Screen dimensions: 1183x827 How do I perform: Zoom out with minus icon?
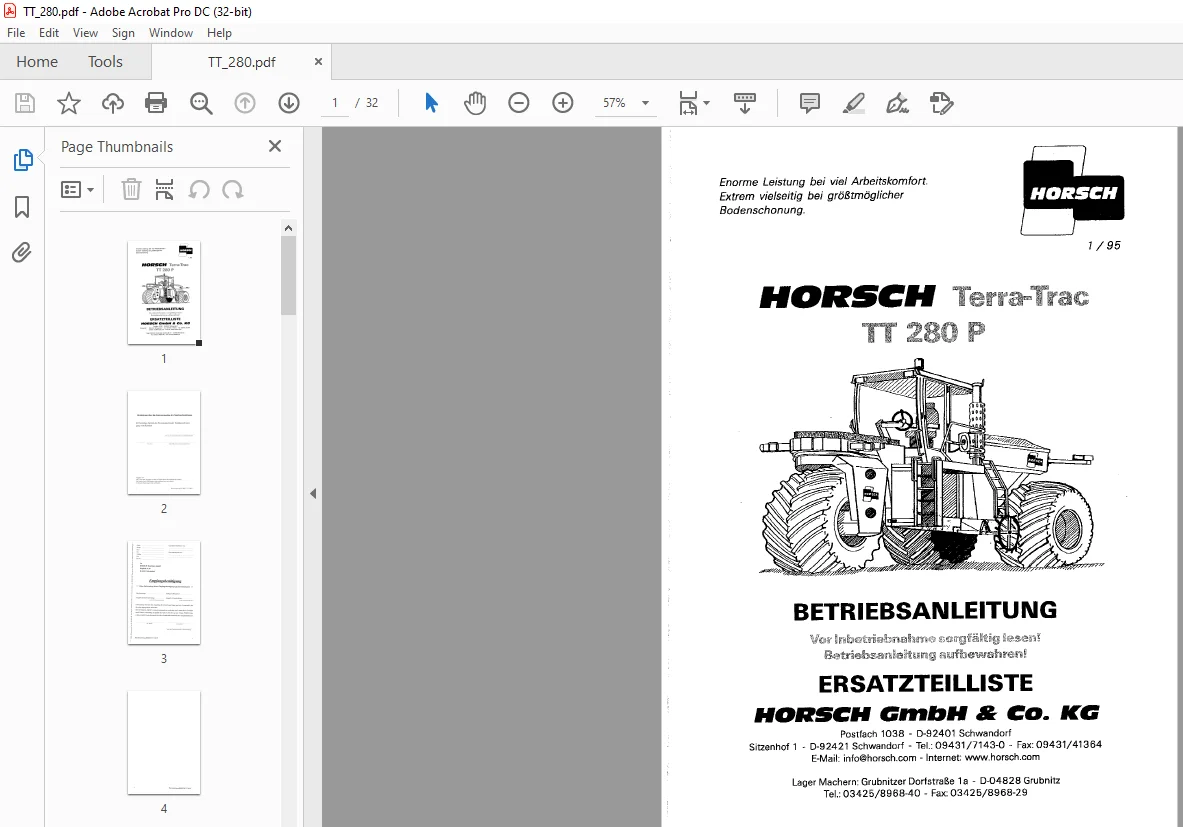pos(518,103)
